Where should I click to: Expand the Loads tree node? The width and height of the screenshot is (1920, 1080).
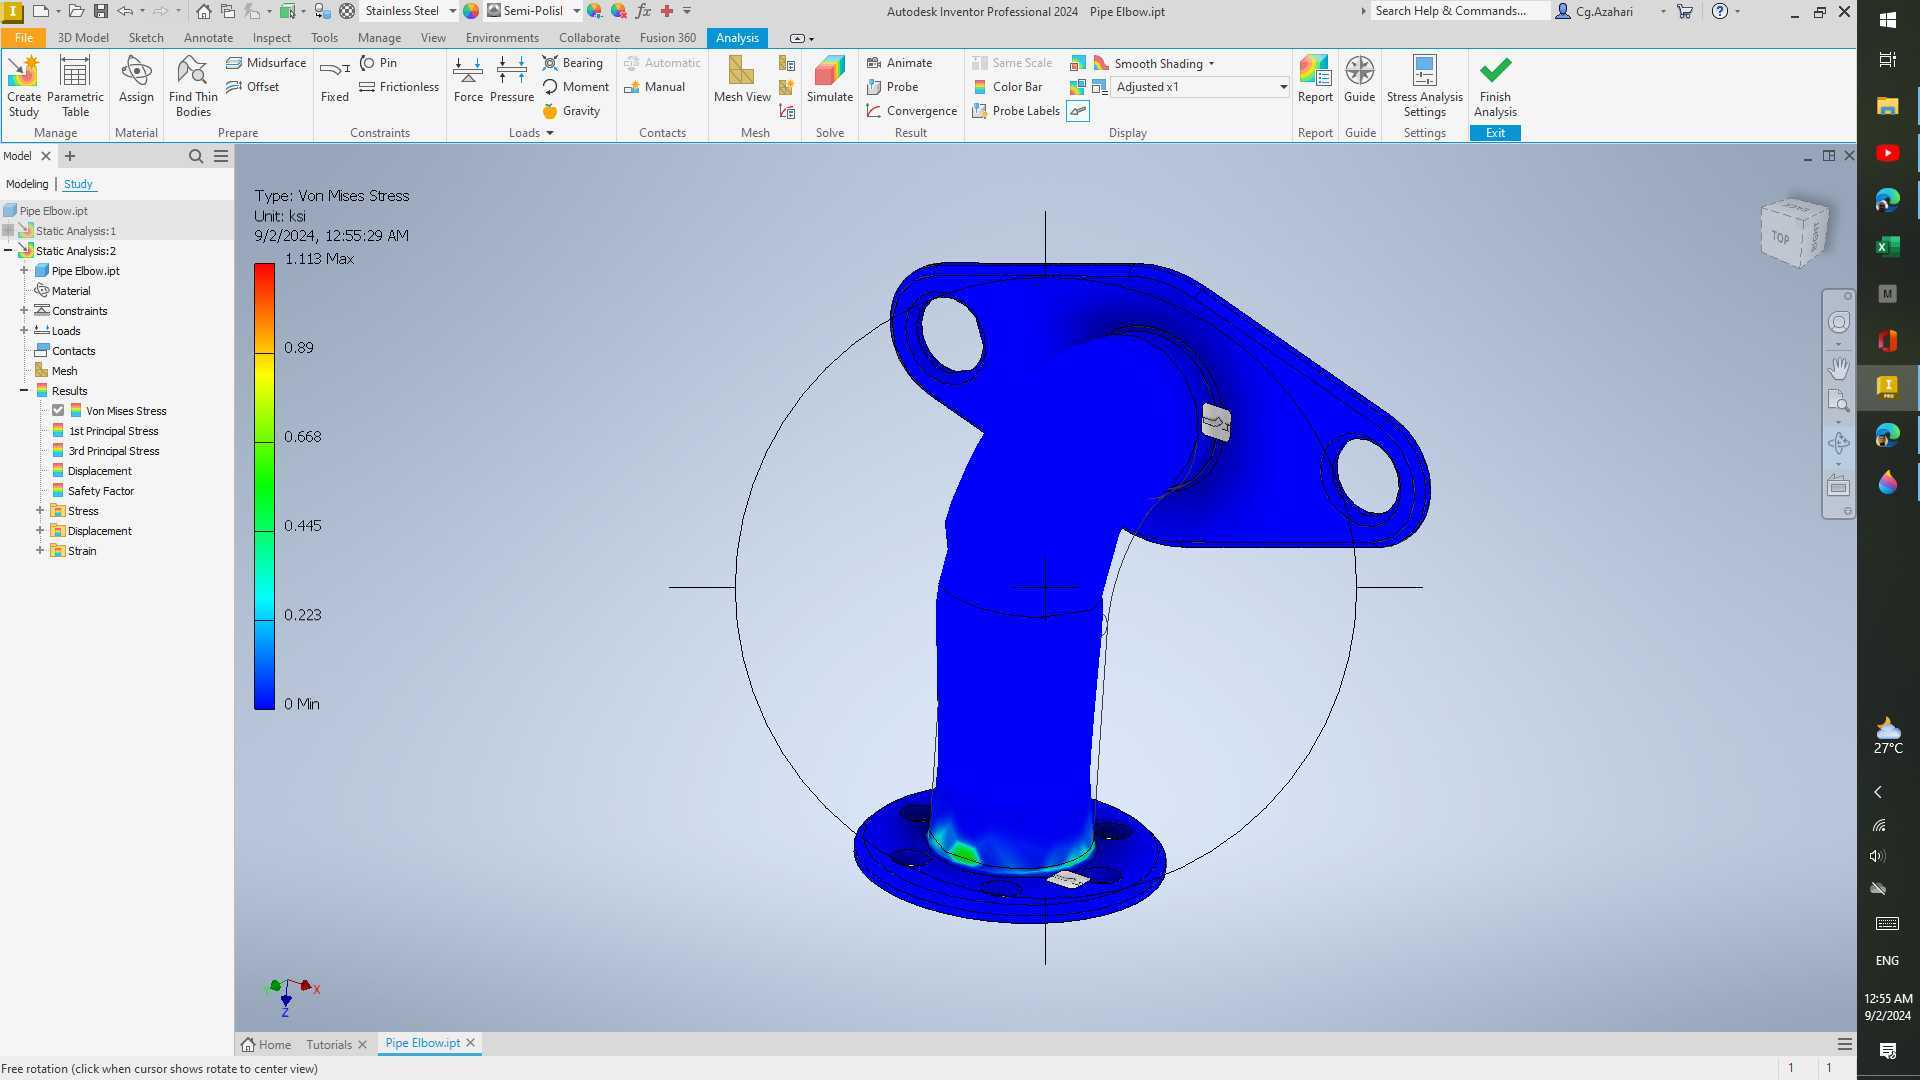coord(24,330)
